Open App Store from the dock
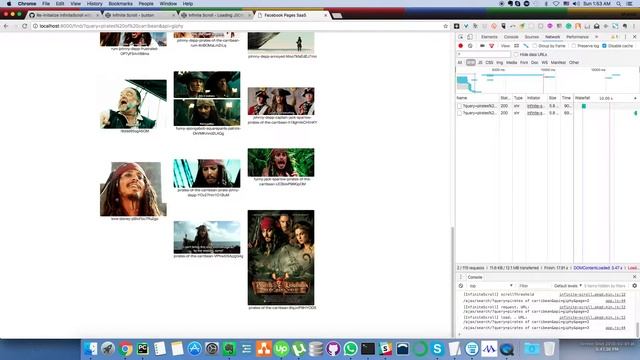Viewport: 640px width, 360px height. point(195,349)
